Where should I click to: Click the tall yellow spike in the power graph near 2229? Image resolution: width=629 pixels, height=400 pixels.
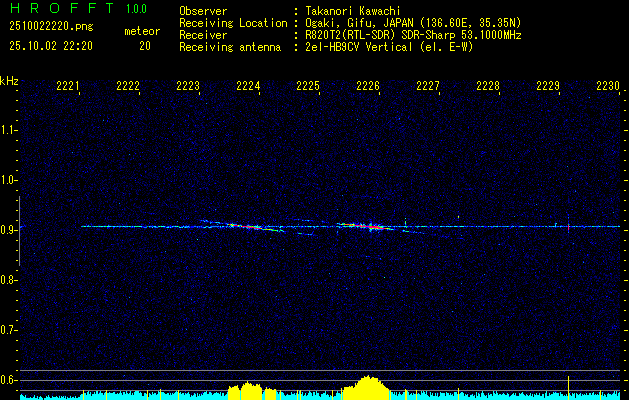pos(568,388)
